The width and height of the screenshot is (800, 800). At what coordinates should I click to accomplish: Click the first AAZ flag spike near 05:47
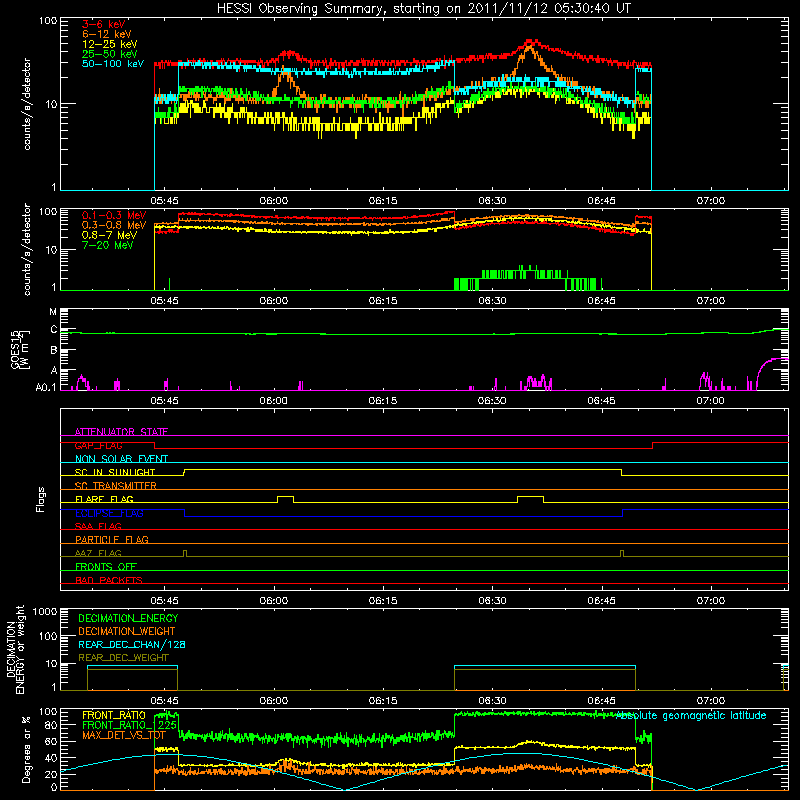point(185,553)
